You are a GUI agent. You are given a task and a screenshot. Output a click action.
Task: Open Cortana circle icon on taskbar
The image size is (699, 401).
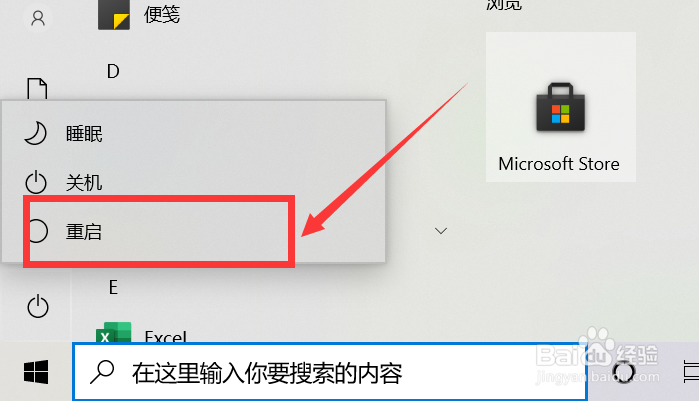[623, 372]
